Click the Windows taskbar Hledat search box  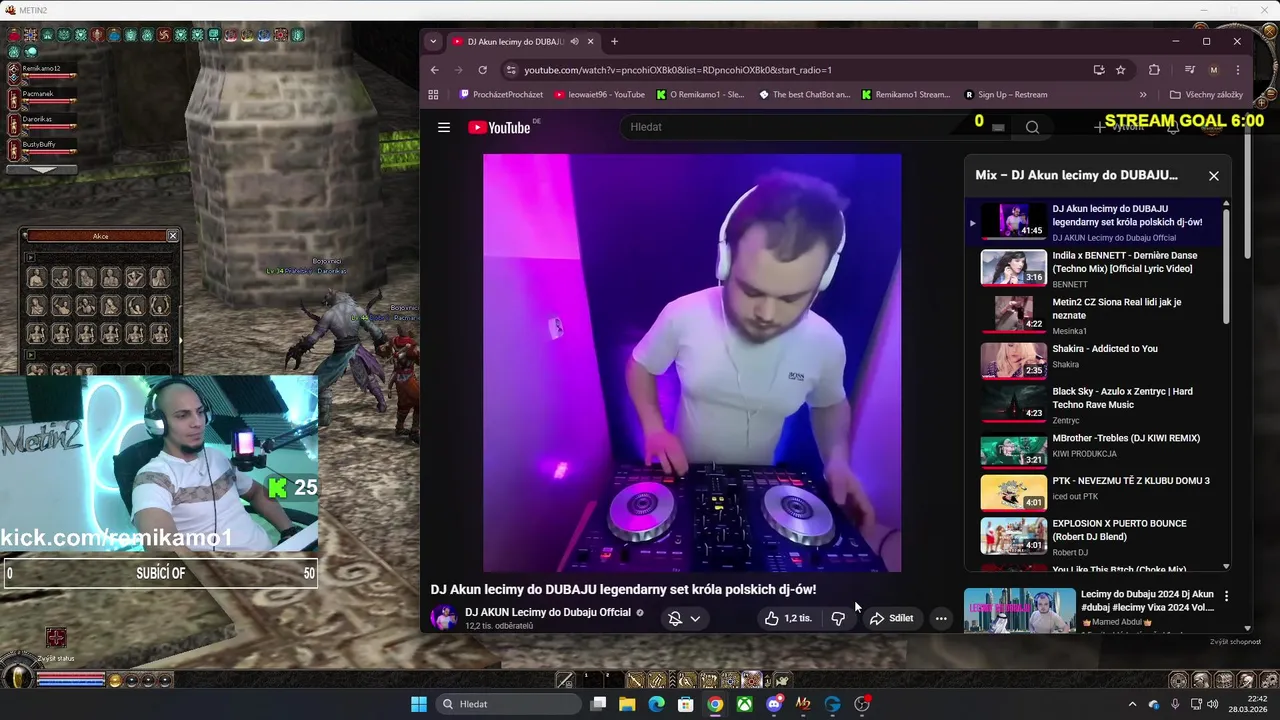508,704
